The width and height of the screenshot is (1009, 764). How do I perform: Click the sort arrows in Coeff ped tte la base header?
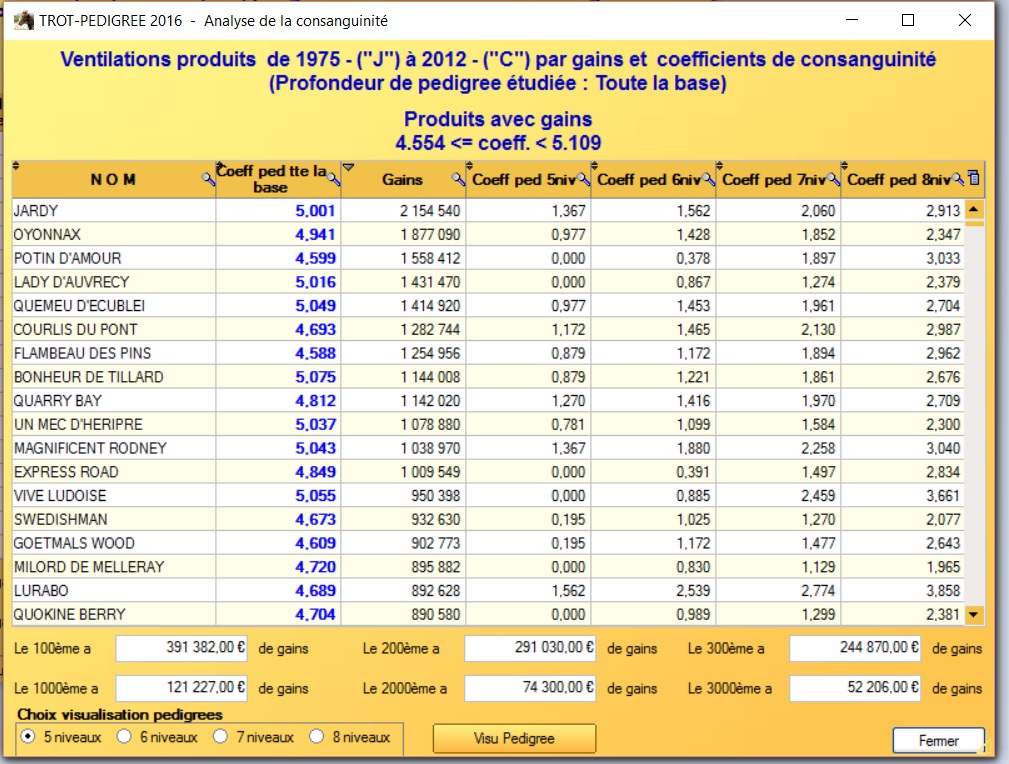219,166
